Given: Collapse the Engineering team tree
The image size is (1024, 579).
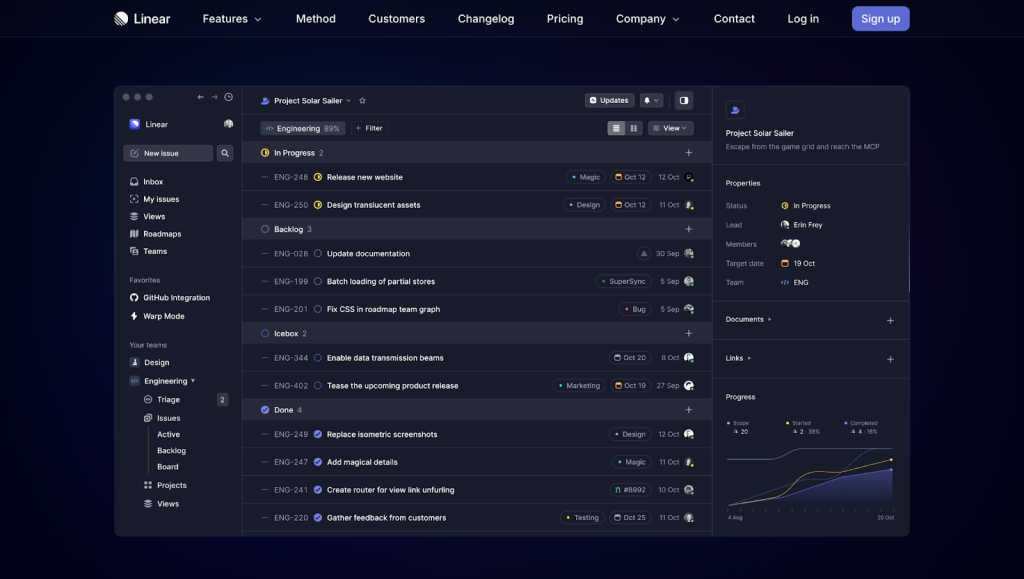Looking at the screenshot, I should [x=193, y=381].
